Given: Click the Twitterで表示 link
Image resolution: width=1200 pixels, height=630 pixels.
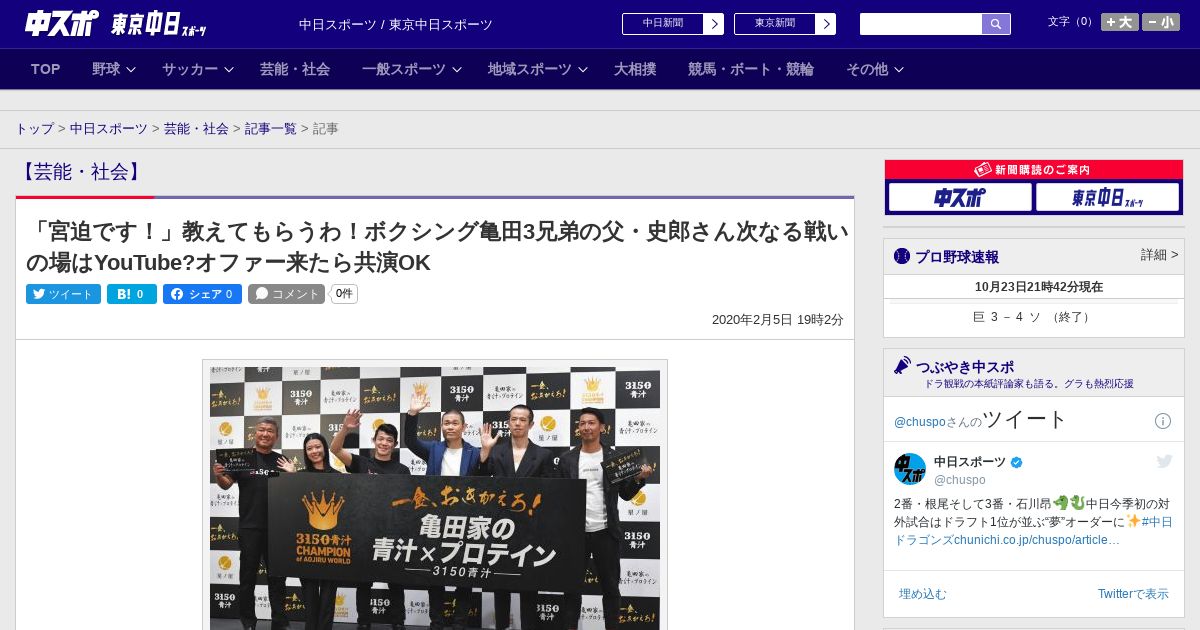Looking at the screenshot, I should click(x=1133, y=594).
